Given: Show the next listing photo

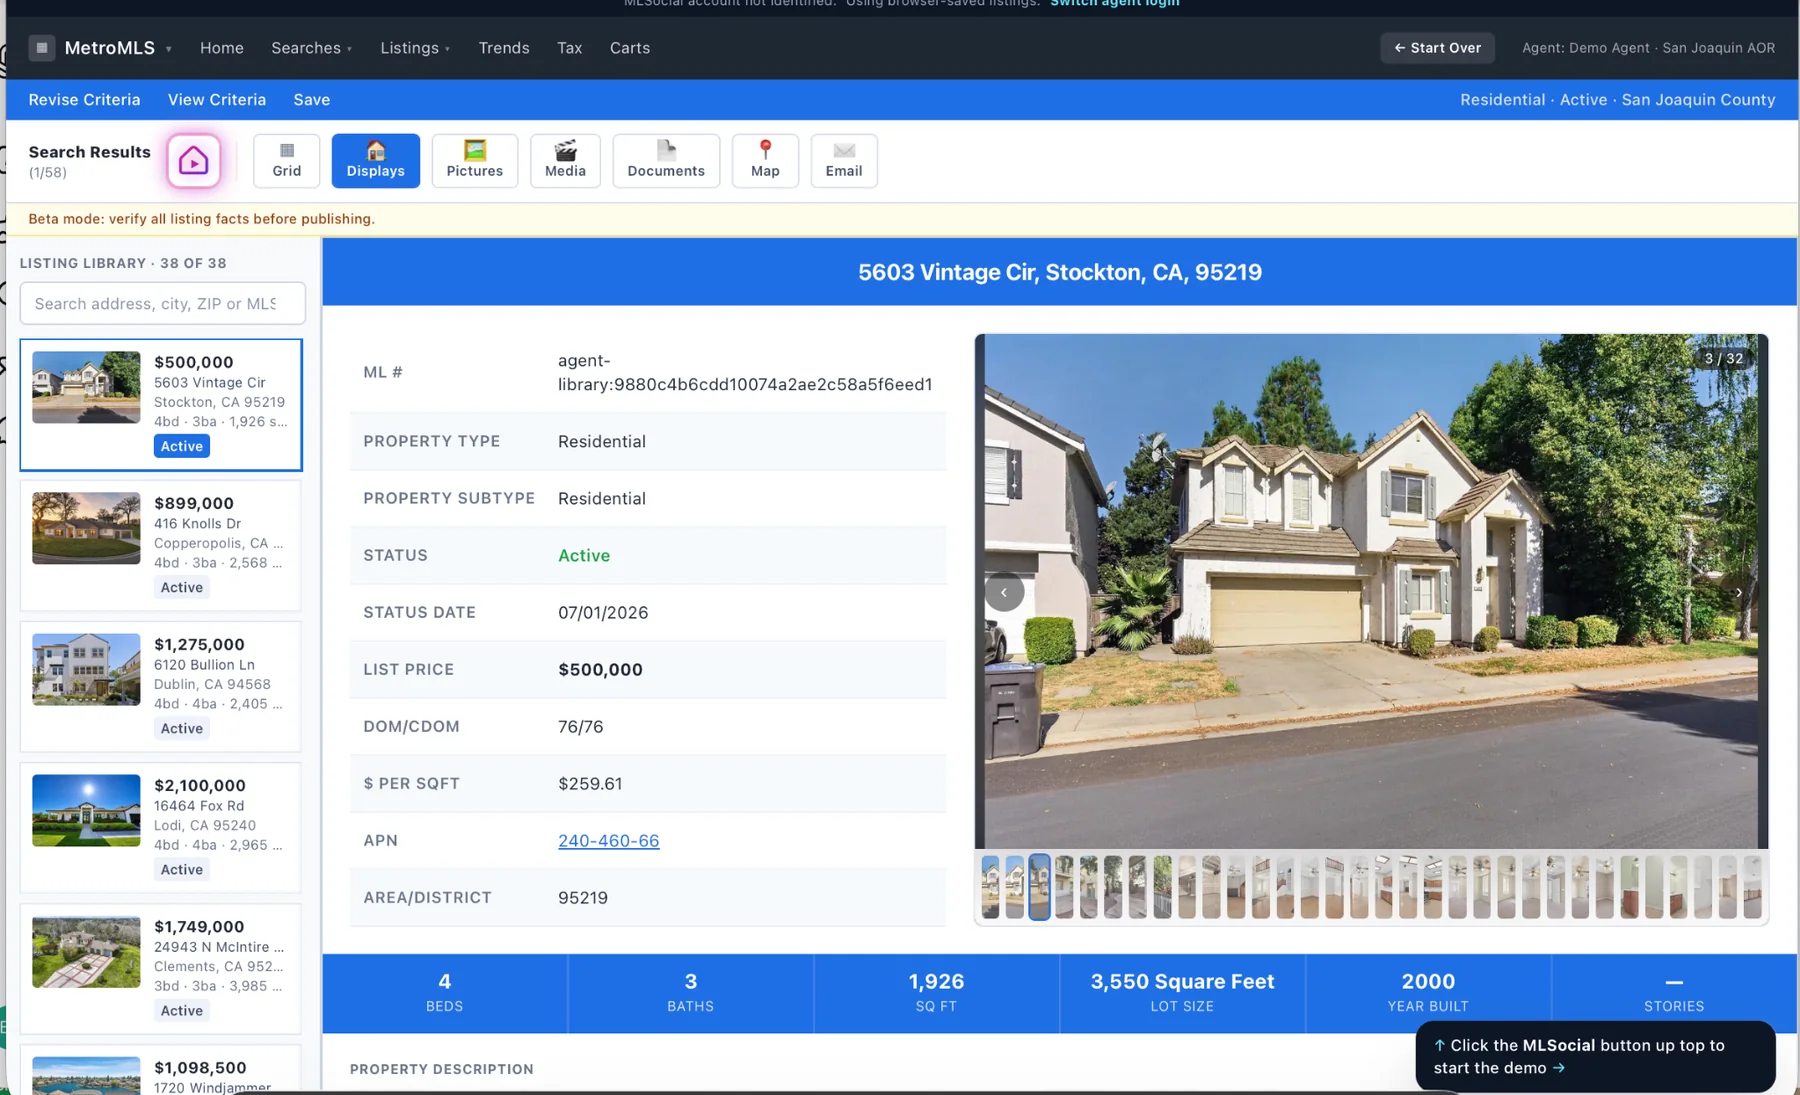Looking at the screenshot, I should pyautogui.click(x=1739, y=592).
